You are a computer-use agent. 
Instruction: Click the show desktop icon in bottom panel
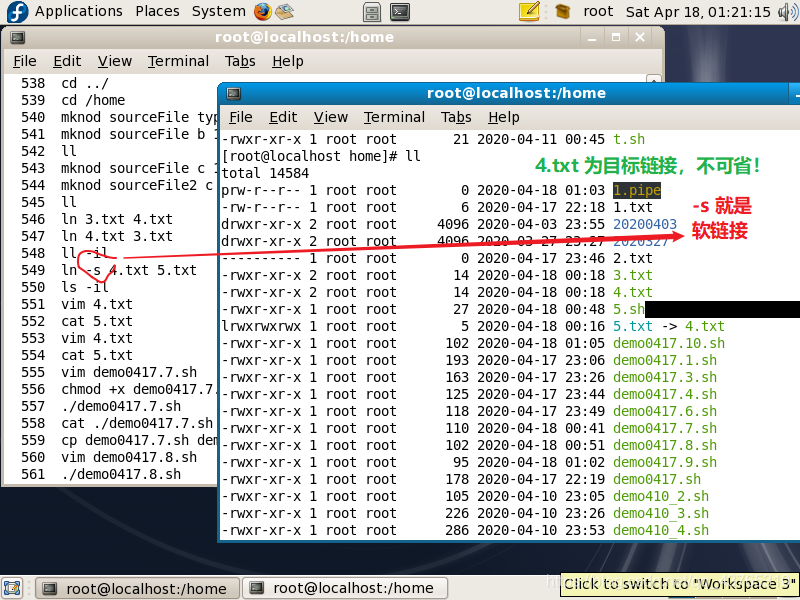tap(12, 588)
